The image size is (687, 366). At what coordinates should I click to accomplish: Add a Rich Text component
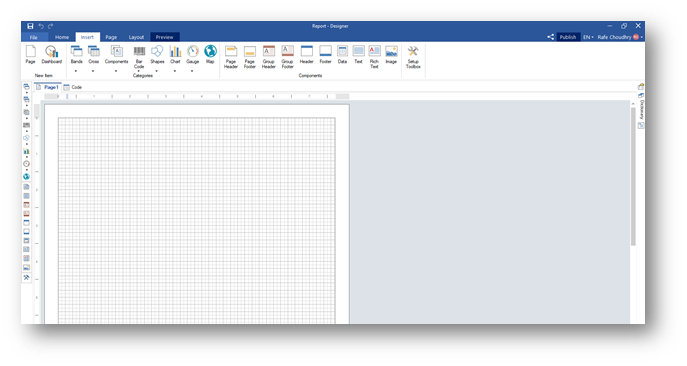coord(374,57)
